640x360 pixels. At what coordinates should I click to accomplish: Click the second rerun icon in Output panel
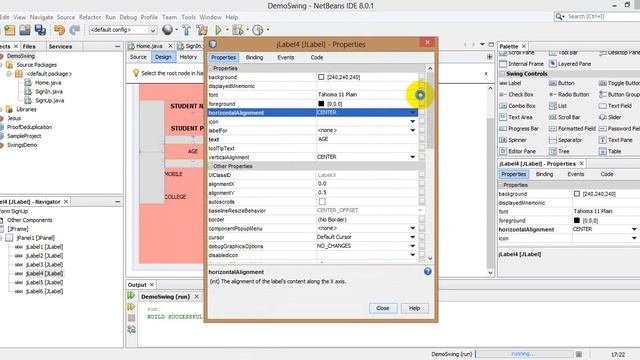click(131, 307)
